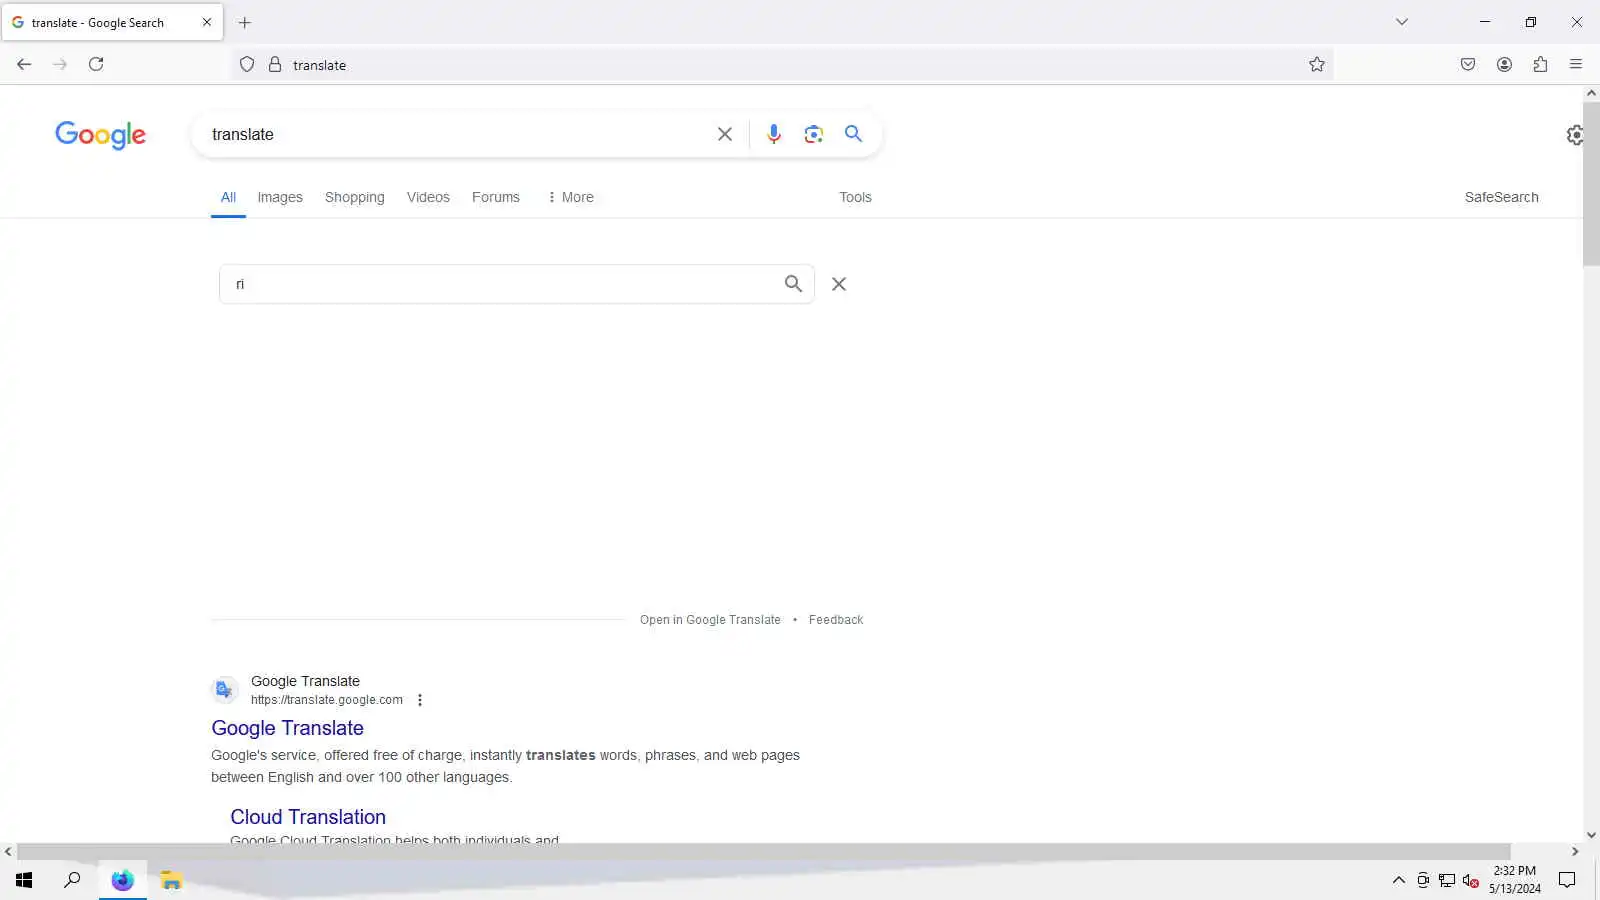Open File Explorer from the taskbar
The width and height of the screenshot is (1600, 900).
pyautogui.click(x=171, y=880)
